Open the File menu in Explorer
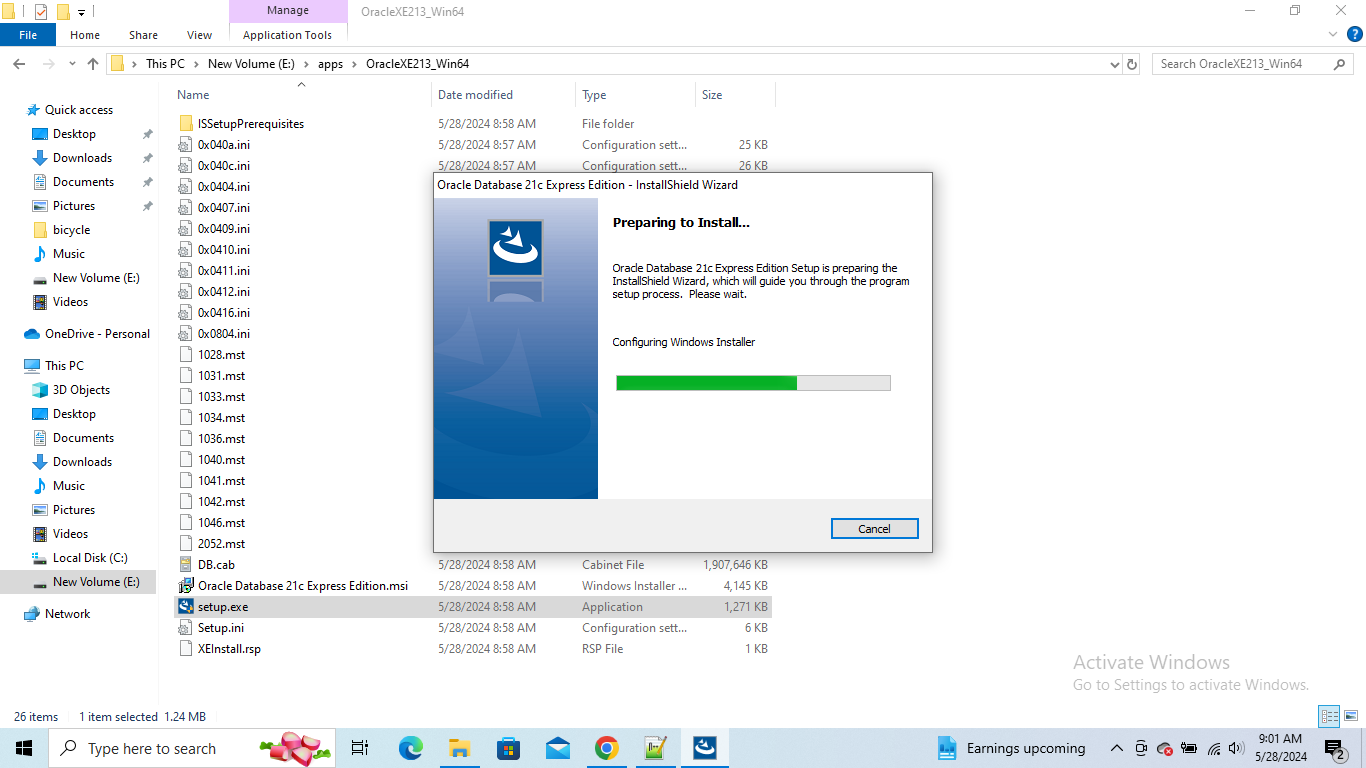Image resolution: width=1366 pixels, height=768 pixels. pyautogui.click(x=28, y=35)
